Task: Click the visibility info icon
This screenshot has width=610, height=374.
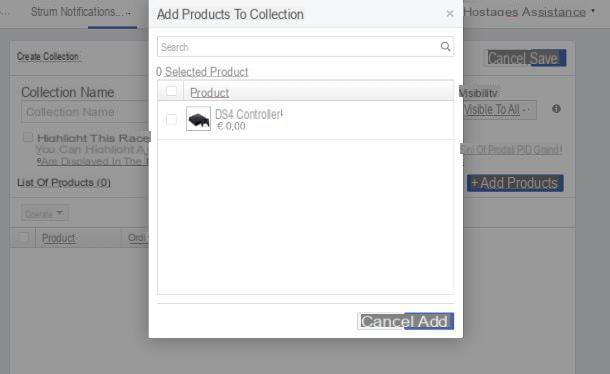Action: pyautogui.click(x=556, y=109)
